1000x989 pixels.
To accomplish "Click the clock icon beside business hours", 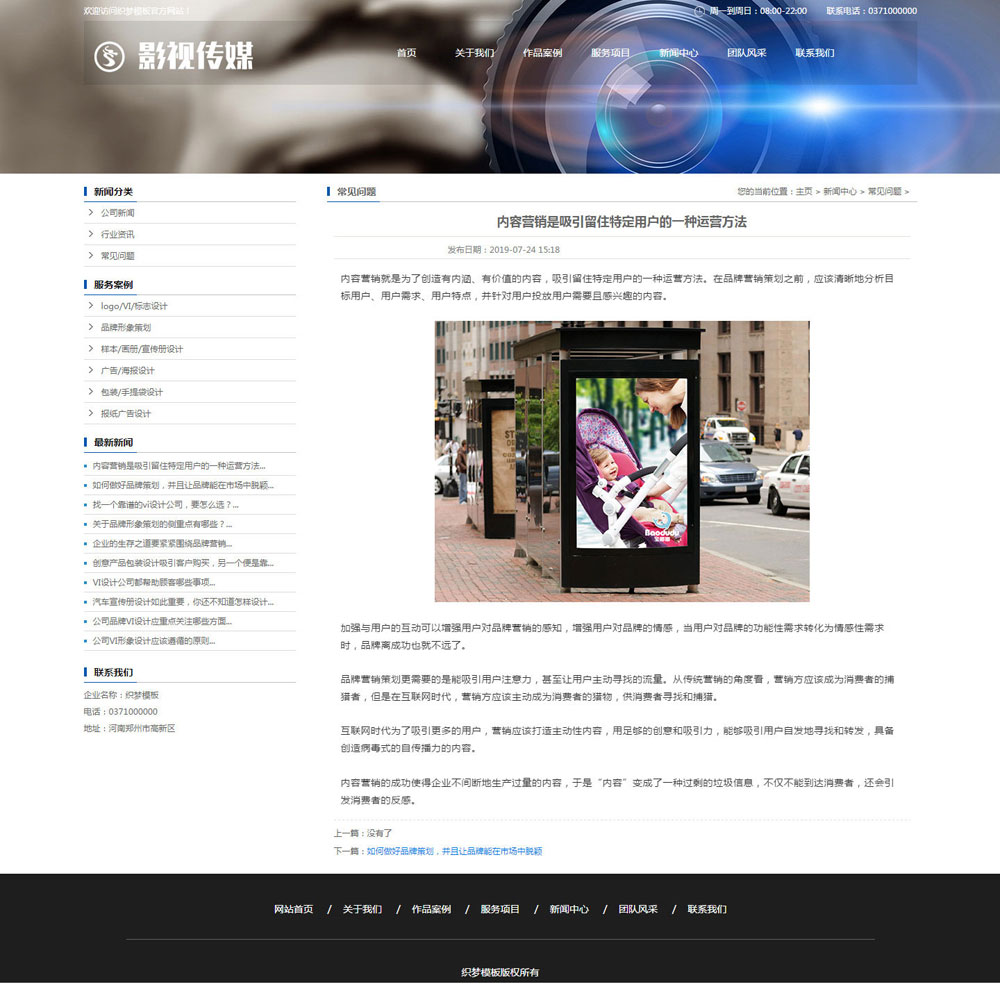I will 700,11.
